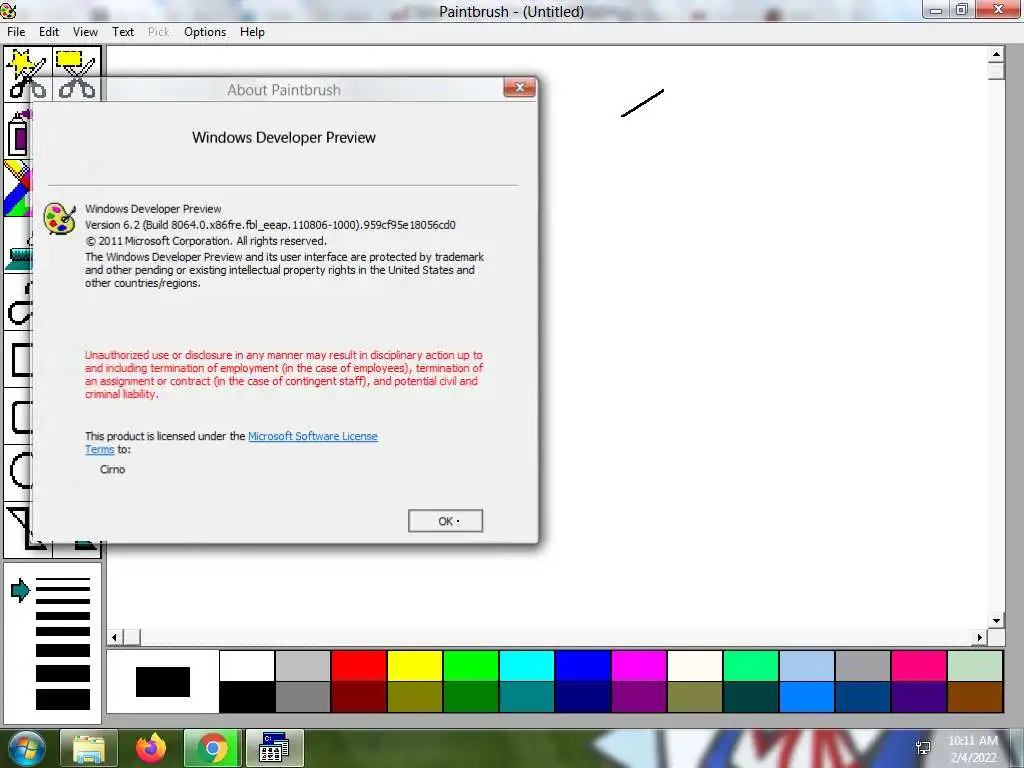Click the vertical scrollbar down arrow
The height and width of the screenshot is (768, 1024).
[996, 621]
